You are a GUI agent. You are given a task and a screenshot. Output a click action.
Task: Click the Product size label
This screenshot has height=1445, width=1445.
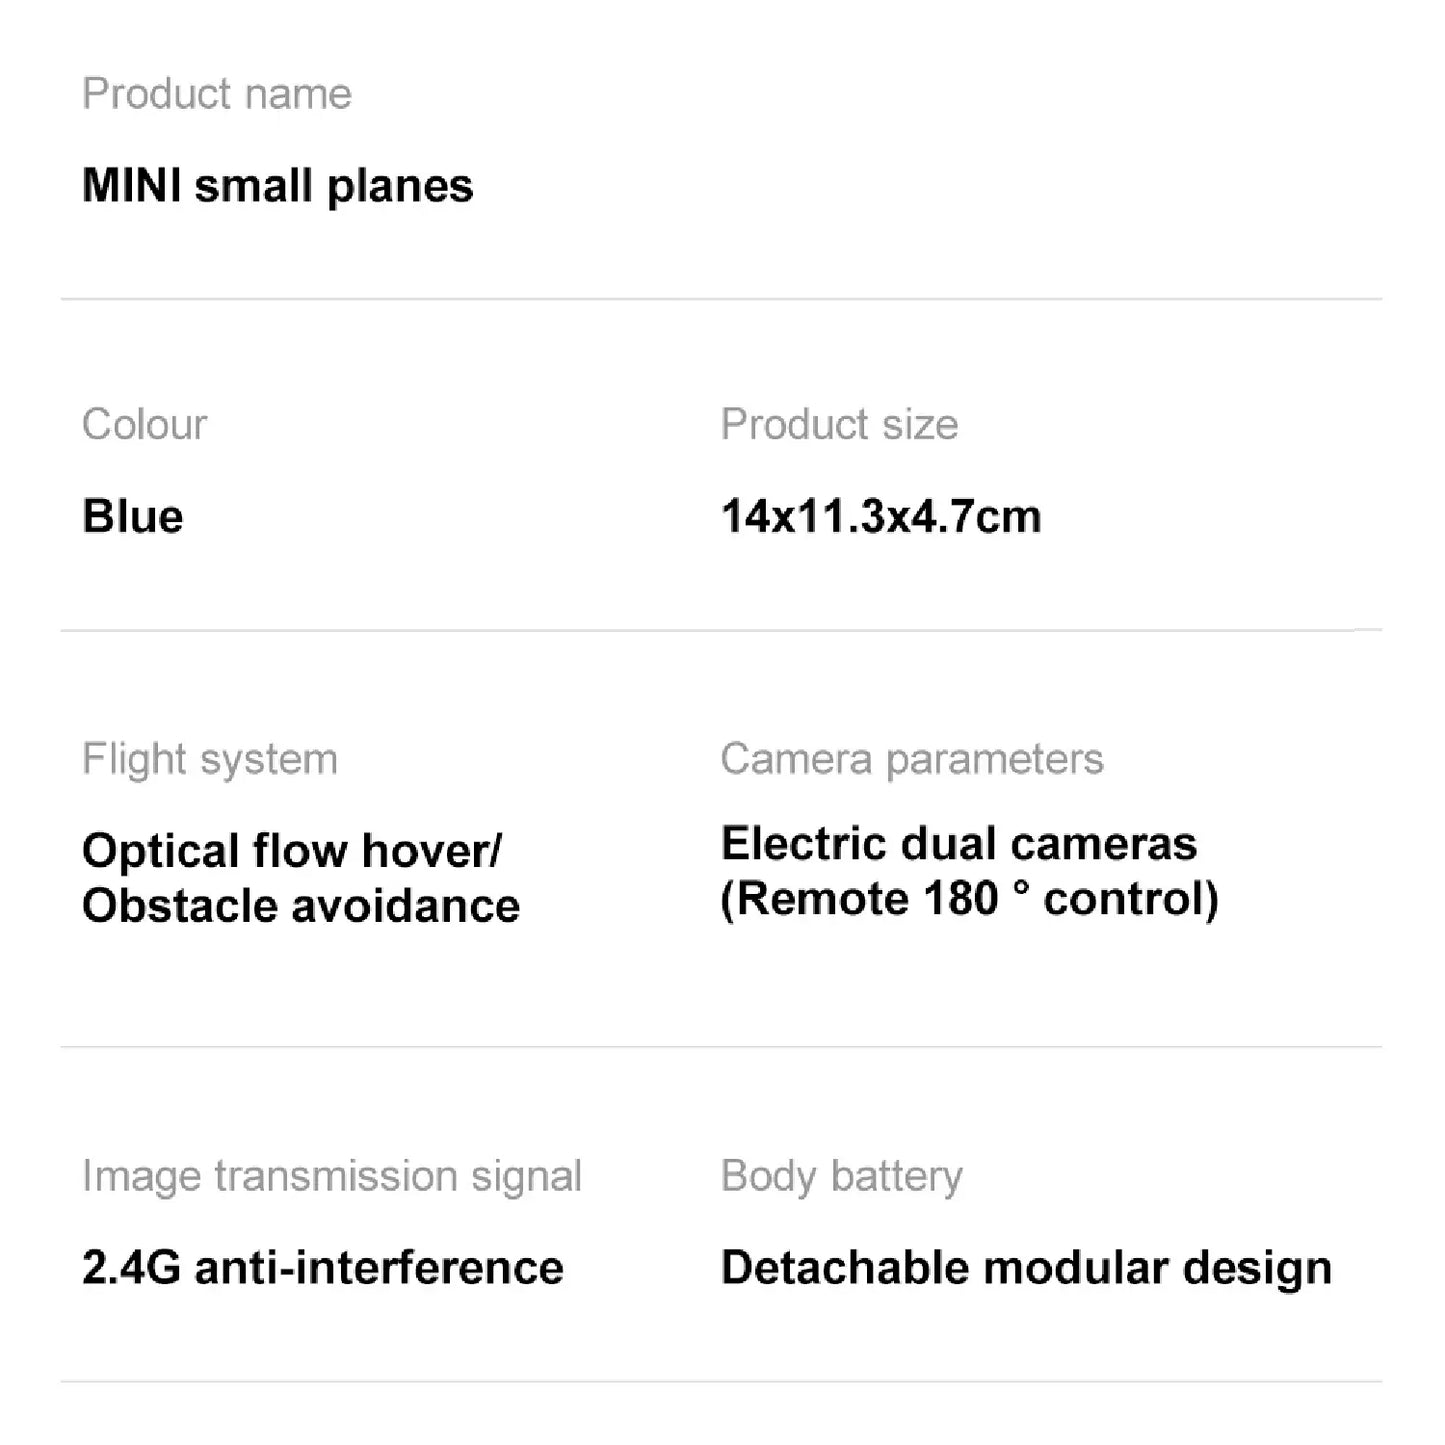click(x=839, y=425)
